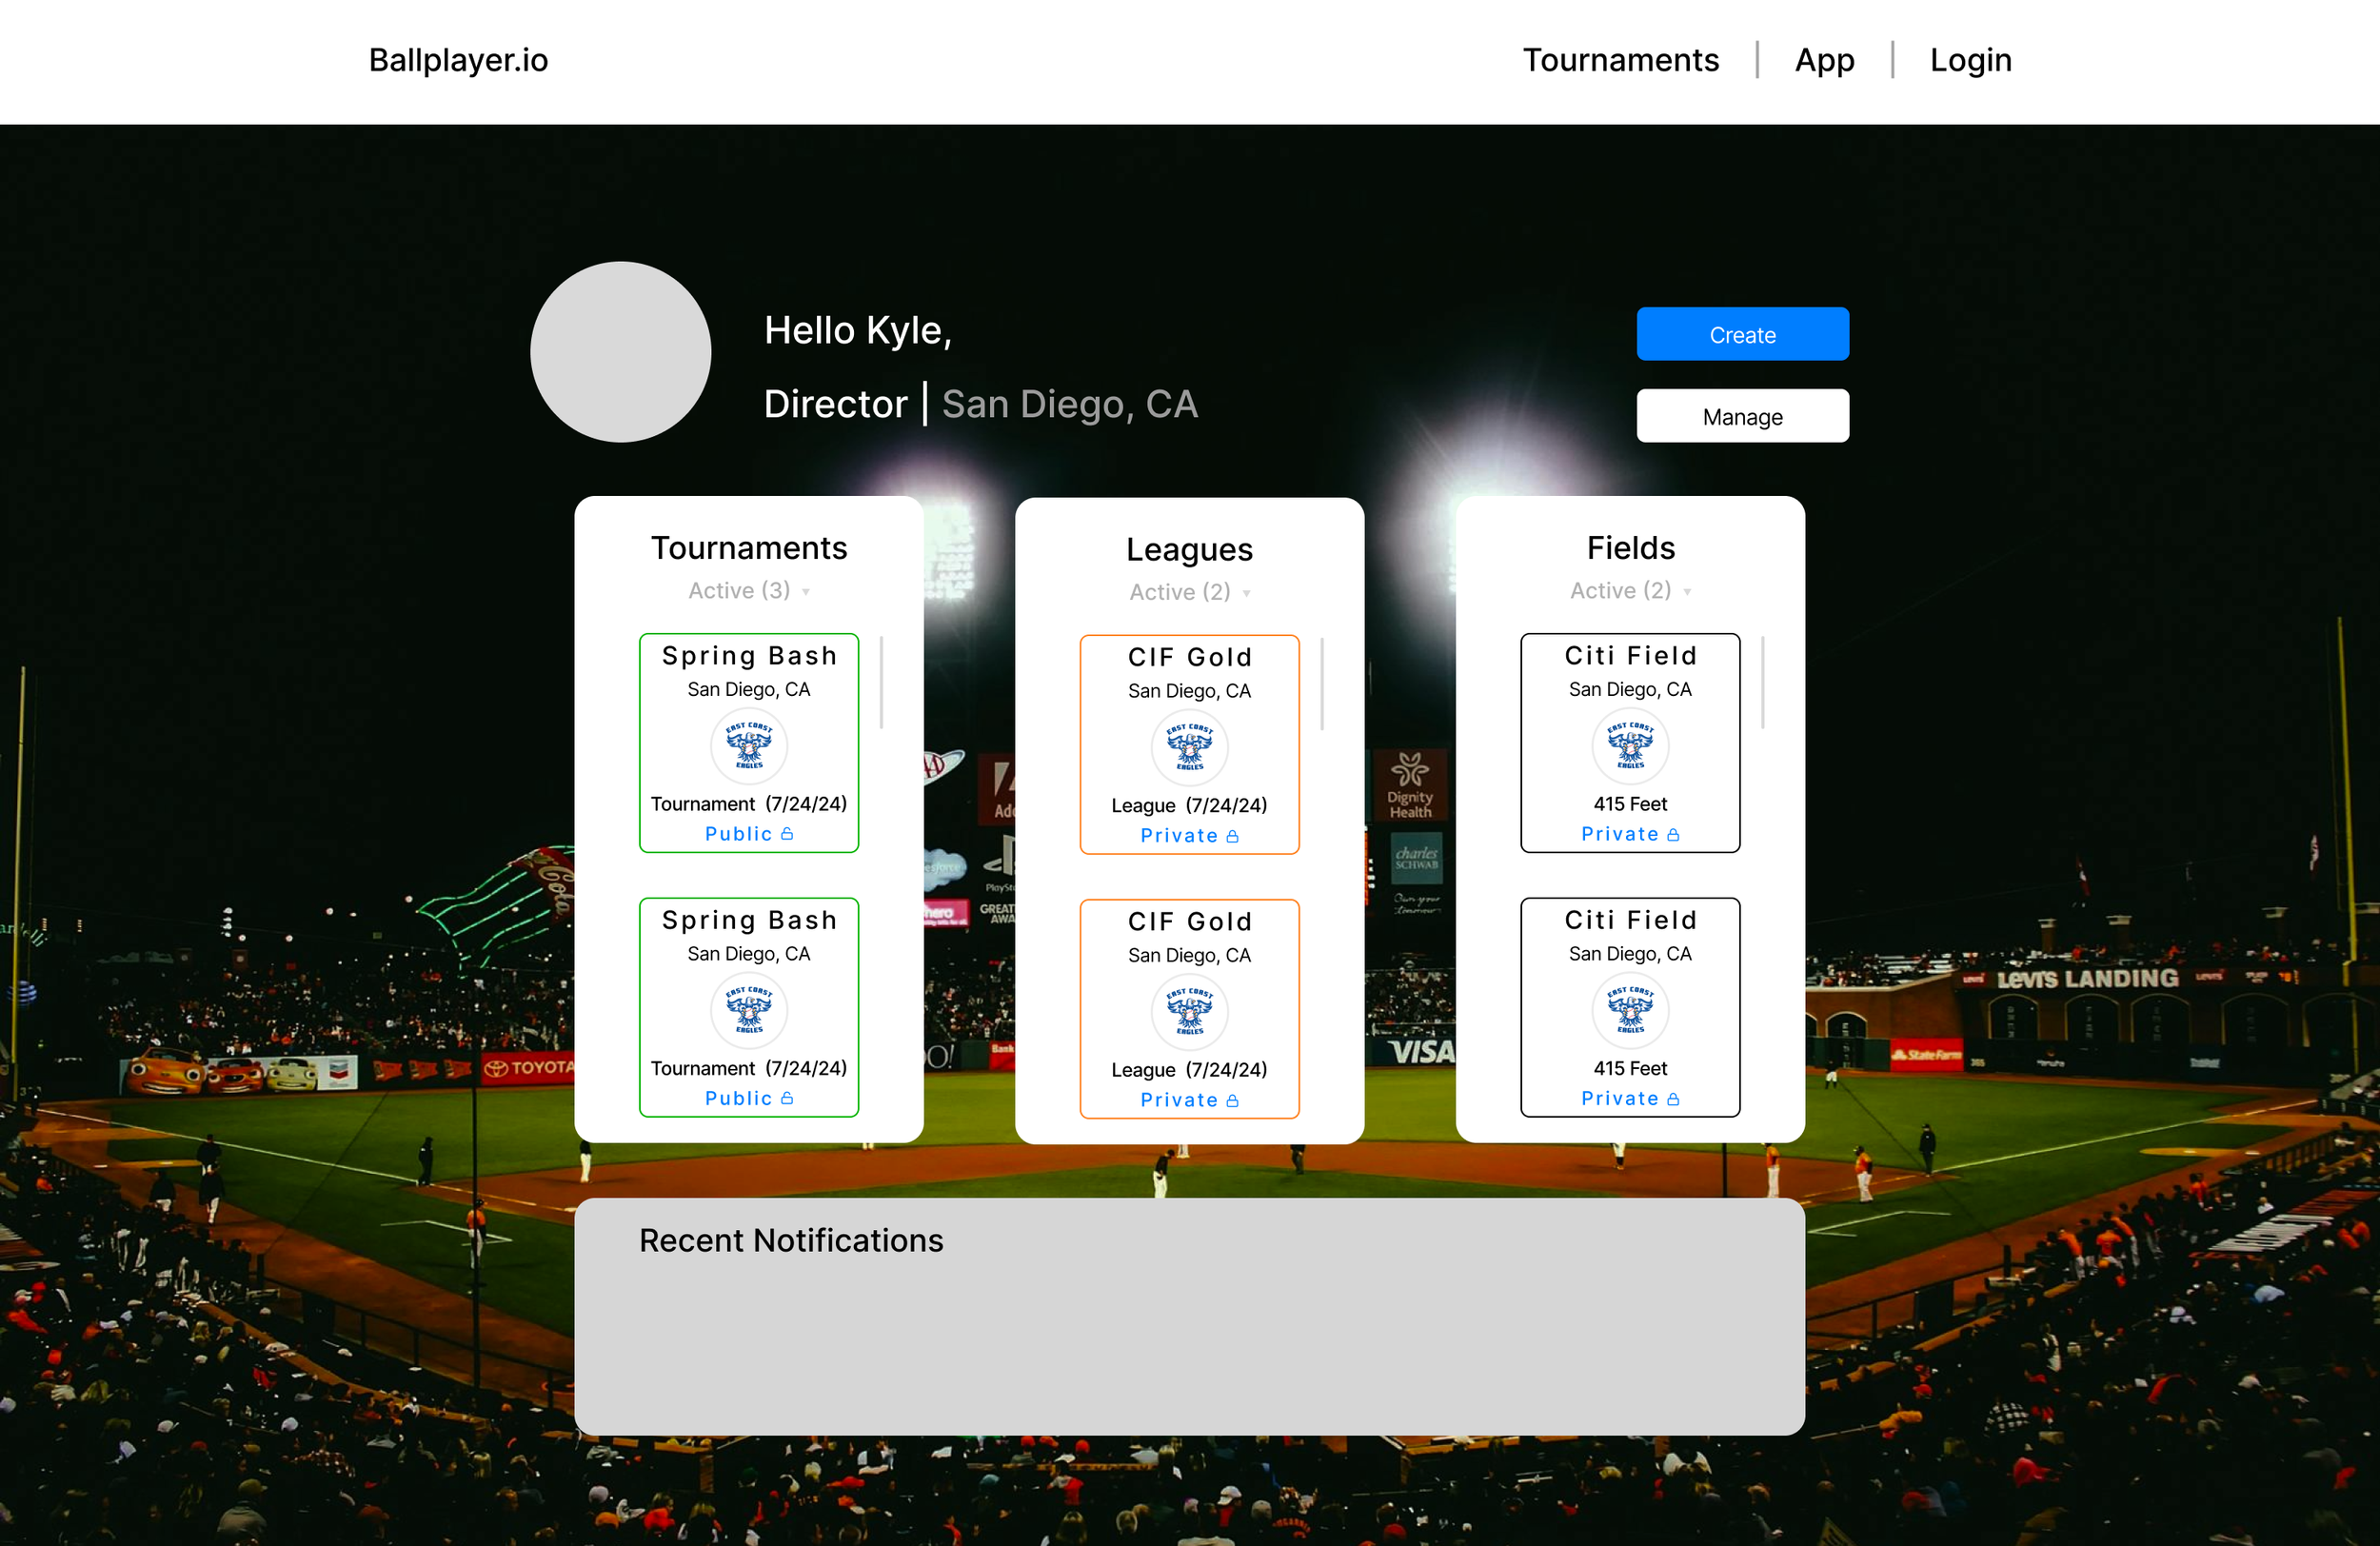Click the Tournaments list scrollbar
2380x1546 pixels.
(881, 682)
